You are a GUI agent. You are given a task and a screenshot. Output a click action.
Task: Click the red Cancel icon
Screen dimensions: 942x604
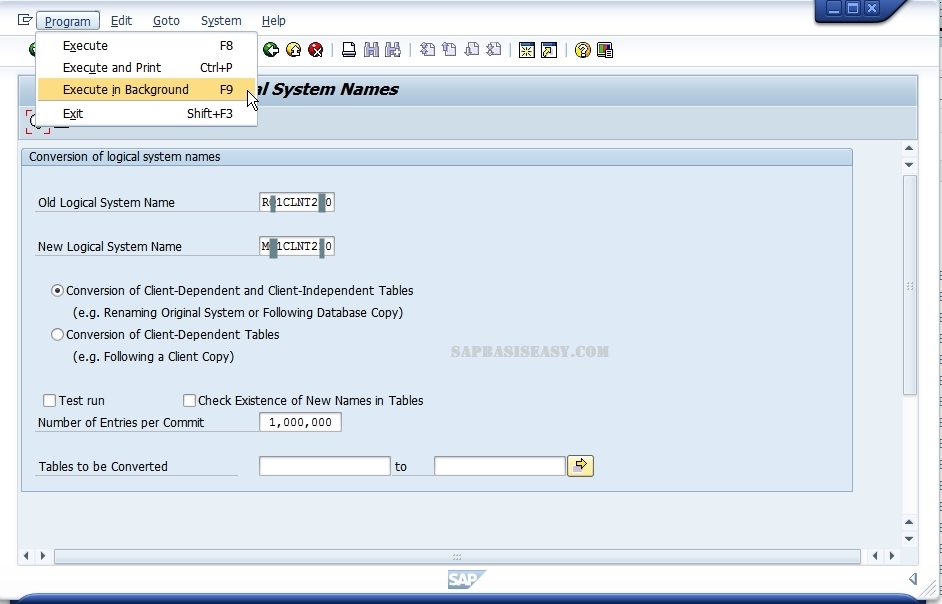[316, 50]
